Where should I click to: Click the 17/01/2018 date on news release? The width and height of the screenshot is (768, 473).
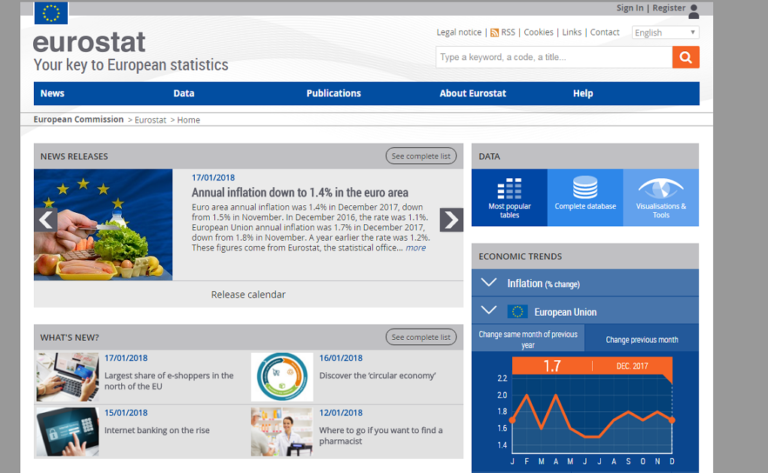(x=213, y=178)
